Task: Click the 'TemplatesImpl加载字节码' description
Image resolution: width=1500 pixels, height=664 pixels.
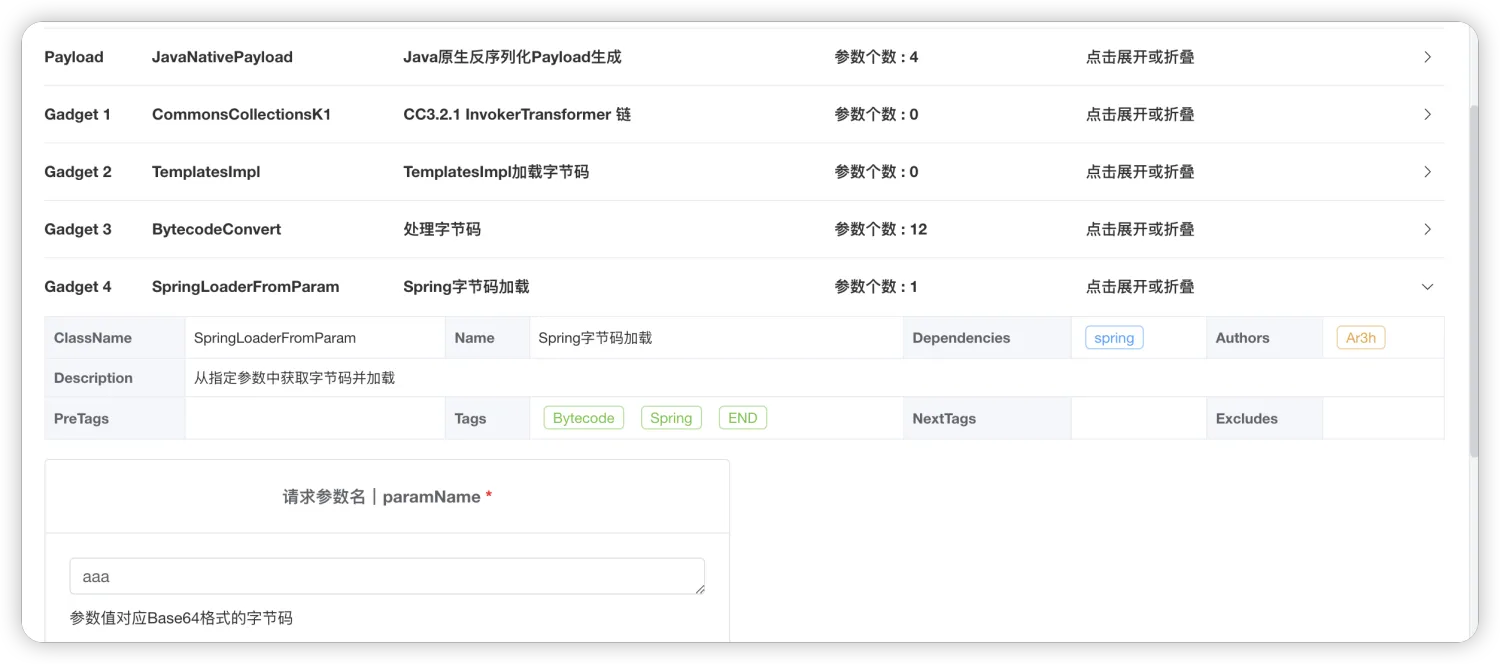Action: (496, 172)
